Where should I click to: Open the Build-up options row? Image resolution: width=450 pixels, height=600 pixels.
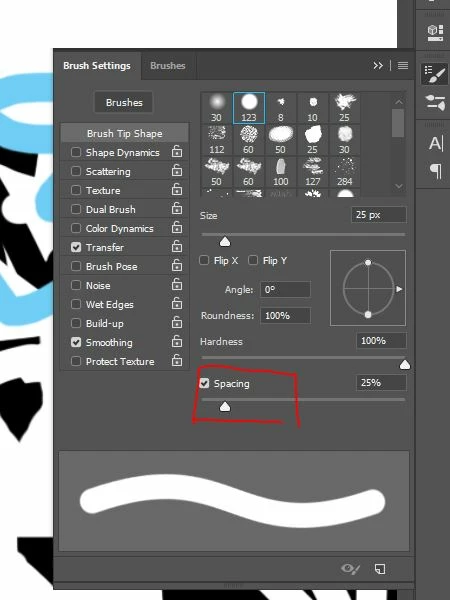coord(124,323)
